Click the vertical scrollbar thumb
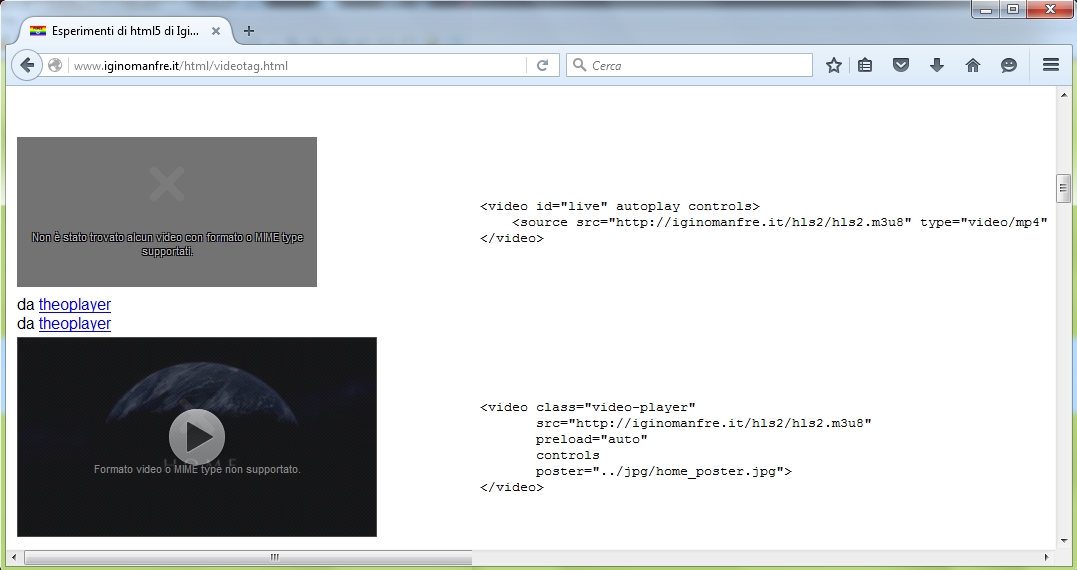 tap(1063, 189)
